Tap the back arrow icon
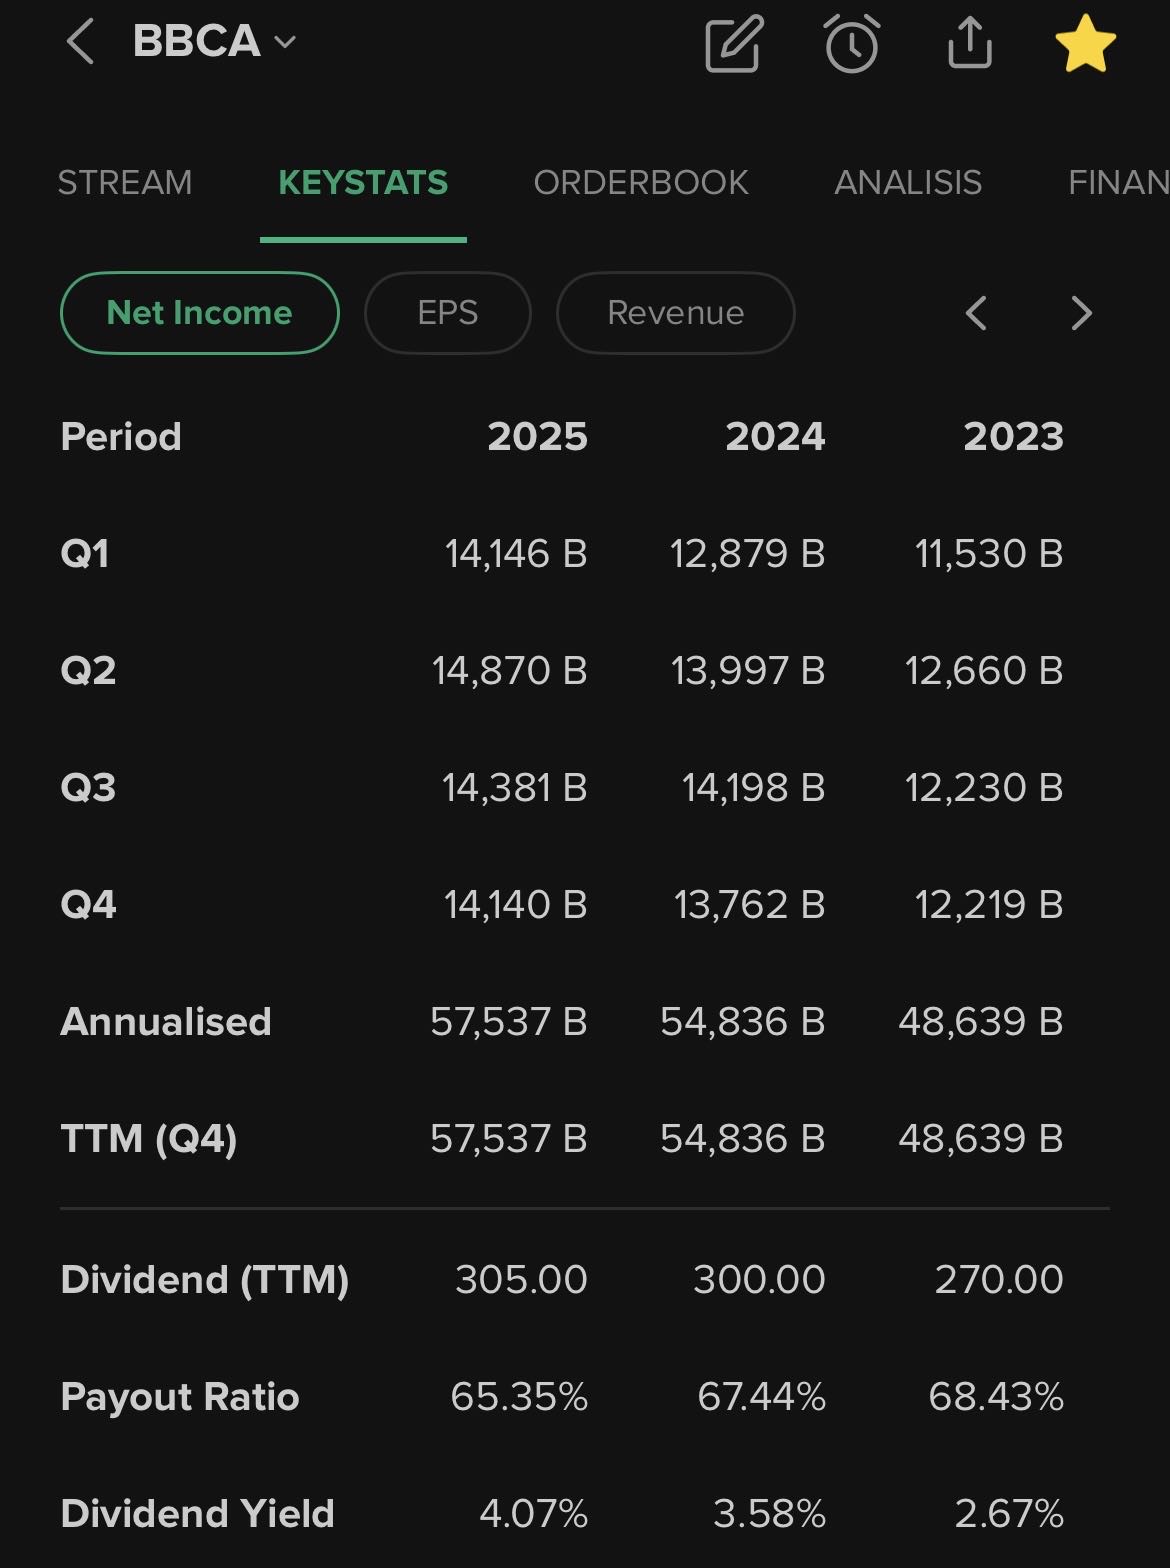The image size is (1170, 1568). [x=80, y=43]
